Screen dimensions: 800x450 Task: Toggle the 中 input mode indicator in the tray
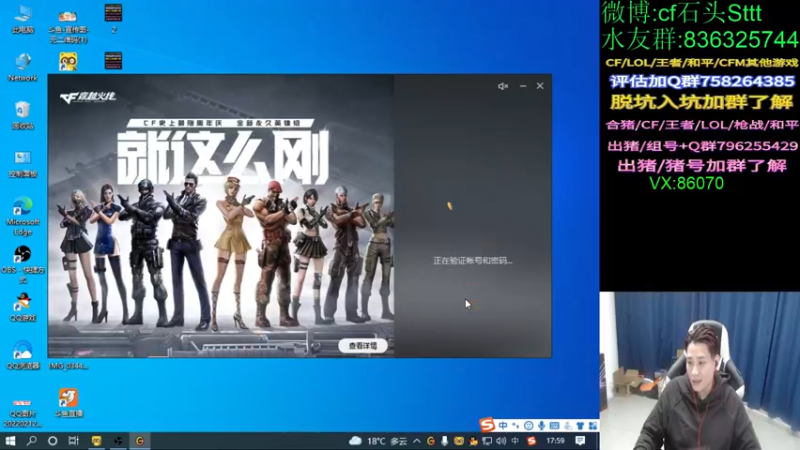pos(515,441)
